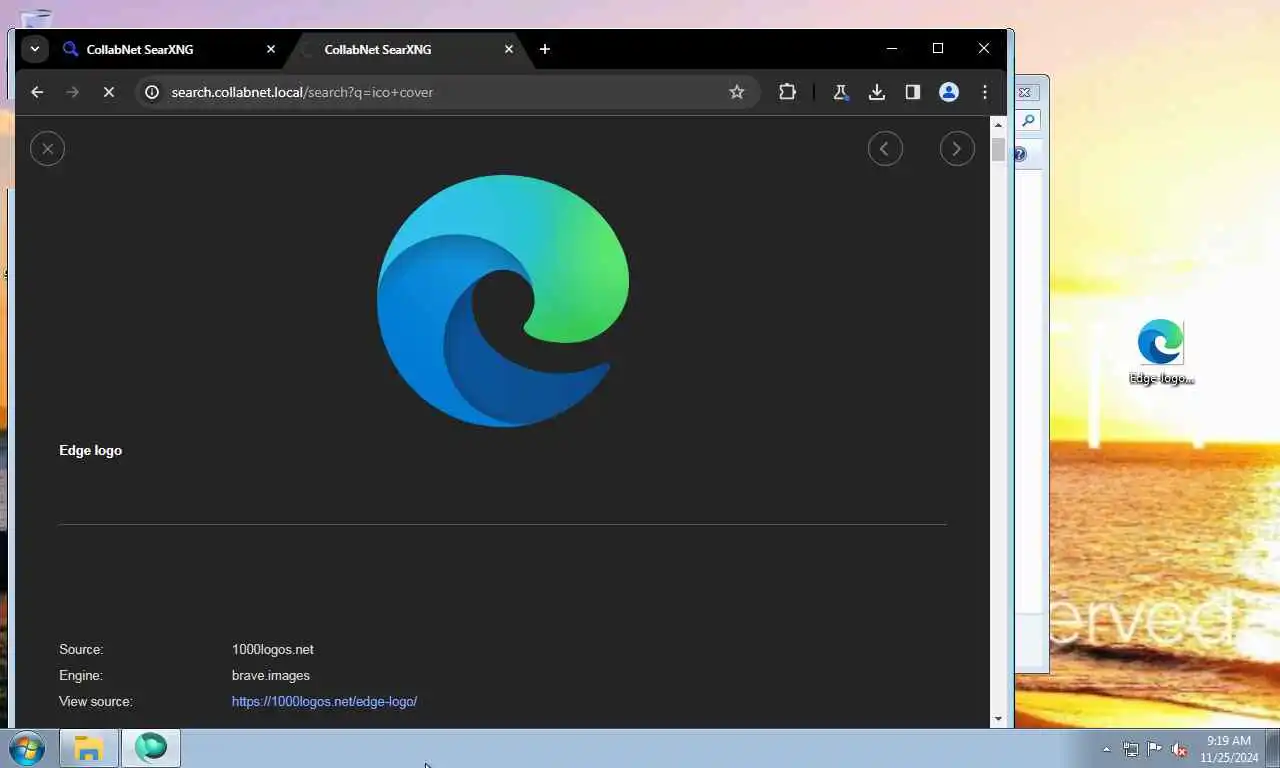Toggle the browser side panel

[913, 92]
